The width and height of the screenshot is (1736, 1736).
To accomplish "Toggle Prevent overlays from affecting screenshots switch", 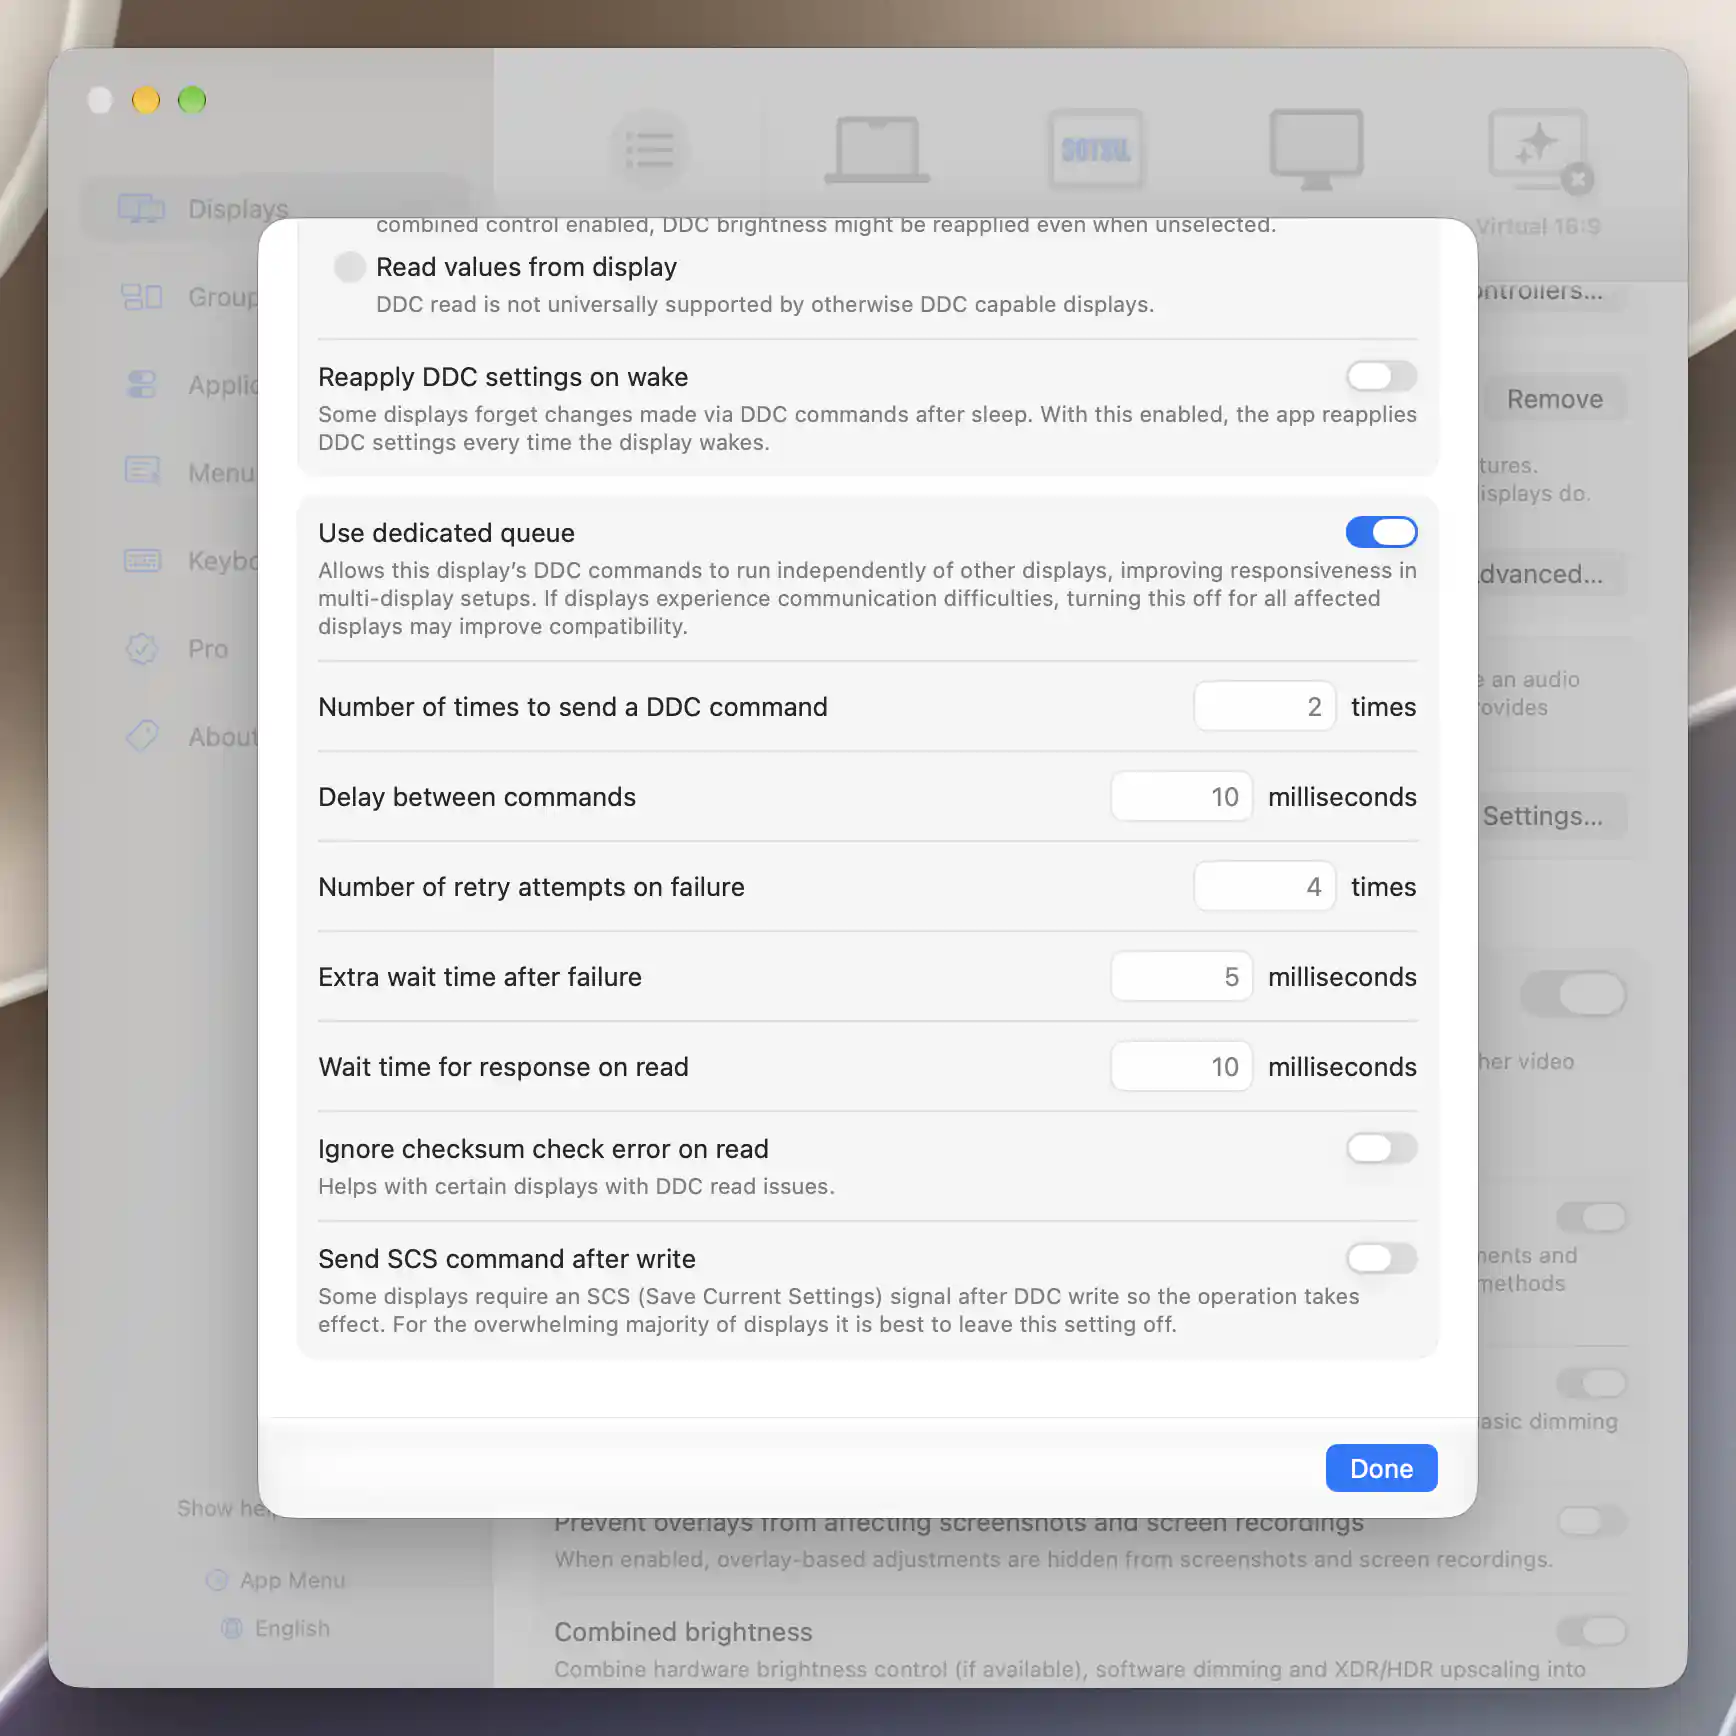I will click(1591, 1521).
